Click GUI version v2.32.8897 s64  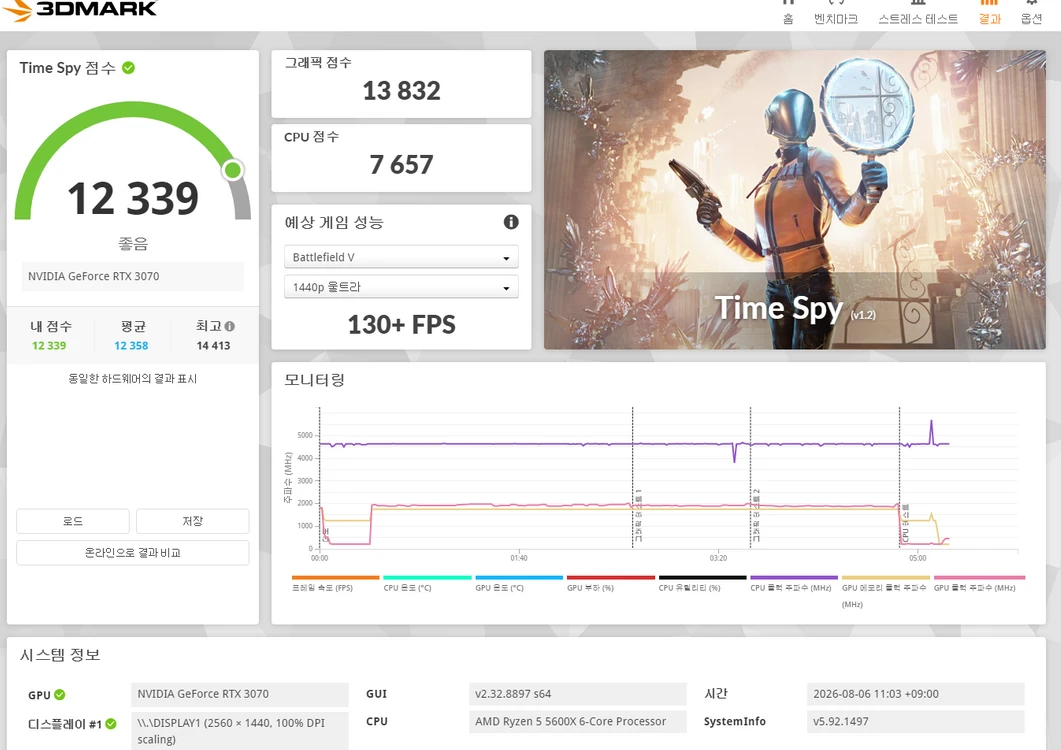tap(577, 694)
